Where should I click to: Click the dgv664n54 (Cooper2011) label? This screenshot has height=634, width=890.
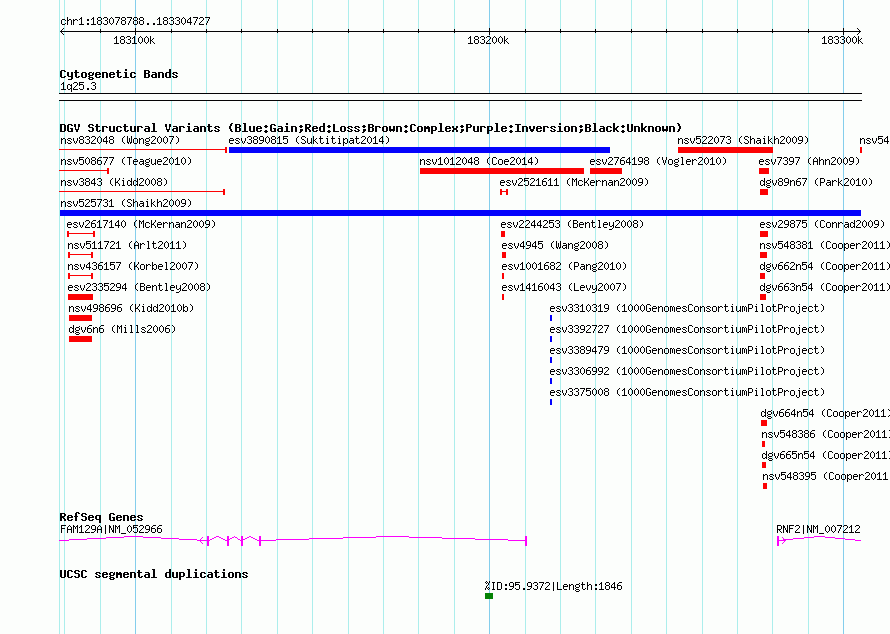click(x=825, y=413)
